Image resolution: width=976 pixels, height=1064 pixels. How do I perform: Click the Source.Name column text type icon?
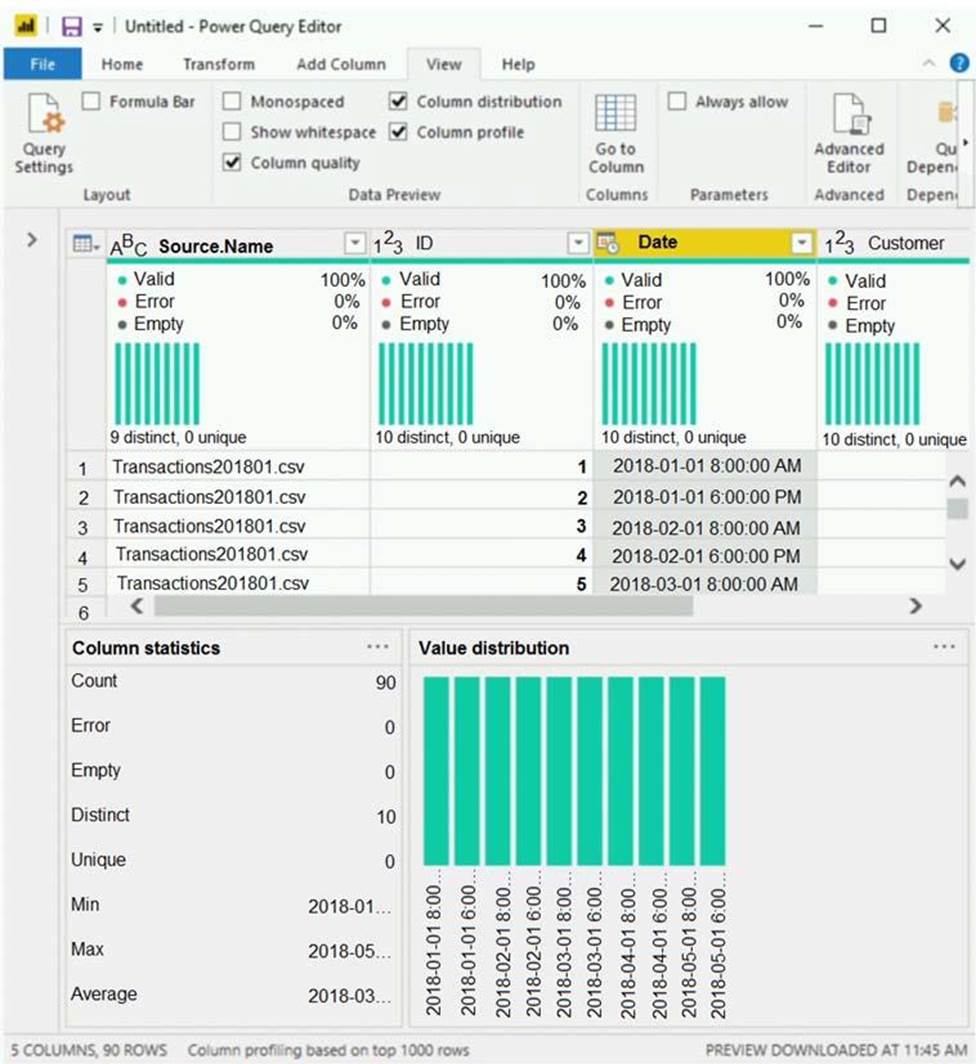point(128,246)
